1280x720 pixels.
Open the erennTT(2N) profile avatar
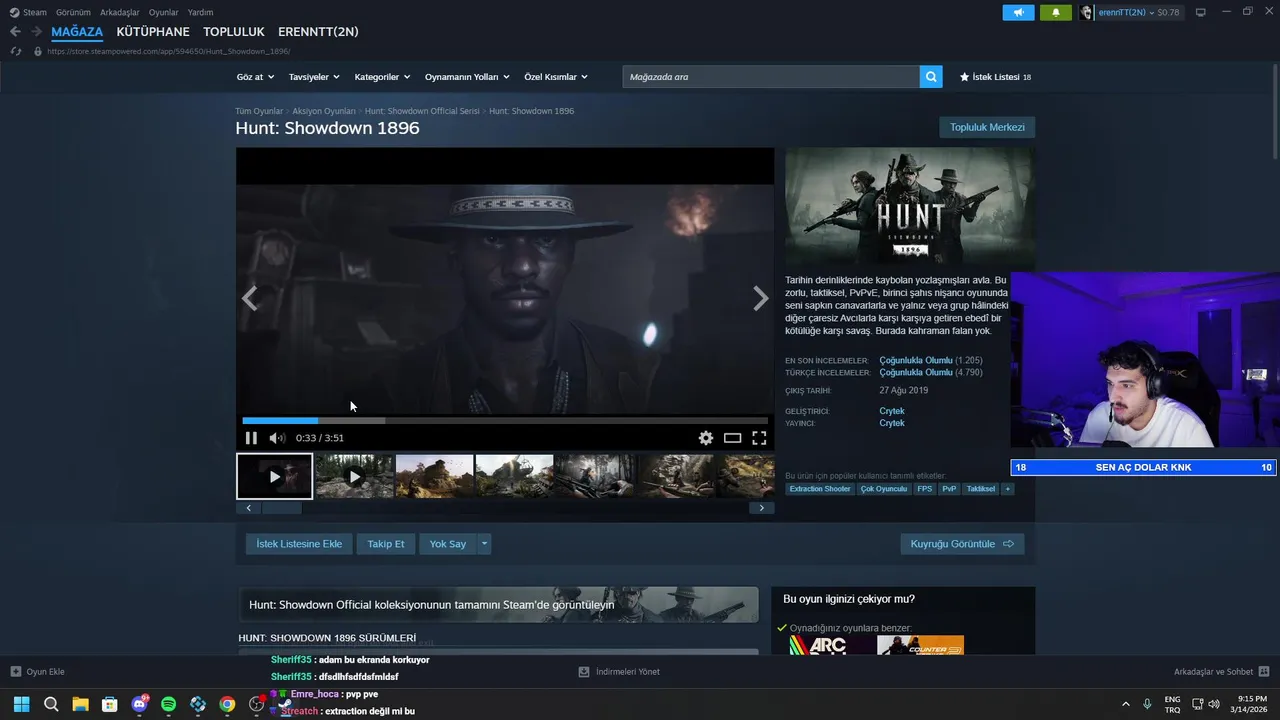coord(1087,12)
